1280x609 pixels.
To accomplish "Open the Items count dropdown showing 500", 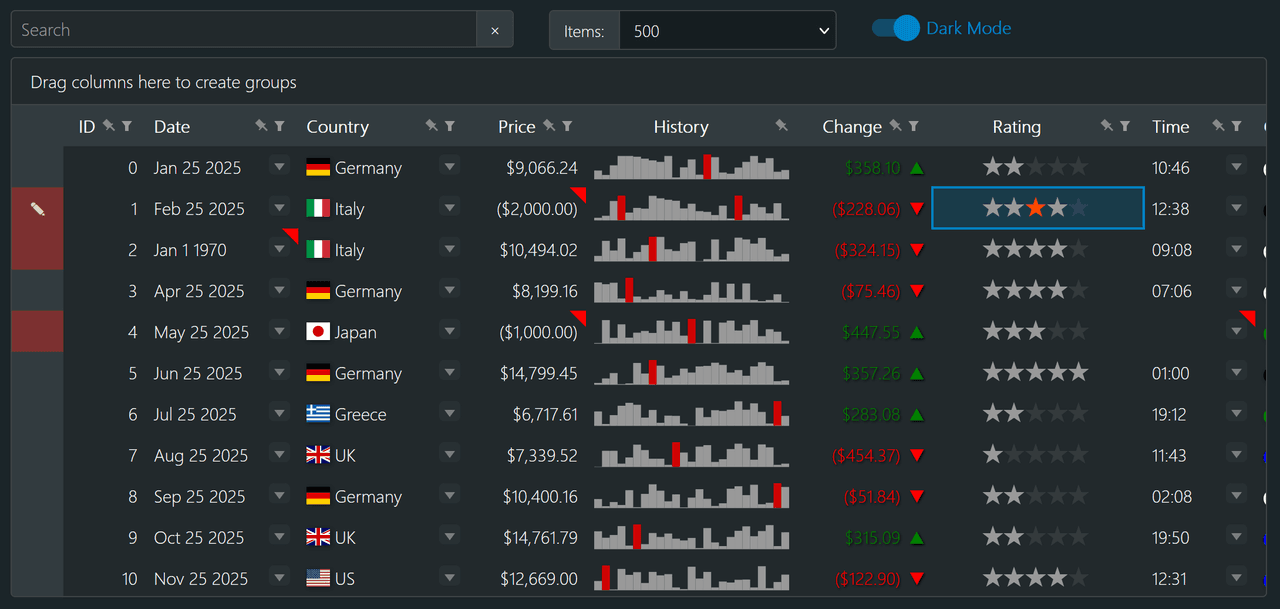I will click(x=728, y=31).
